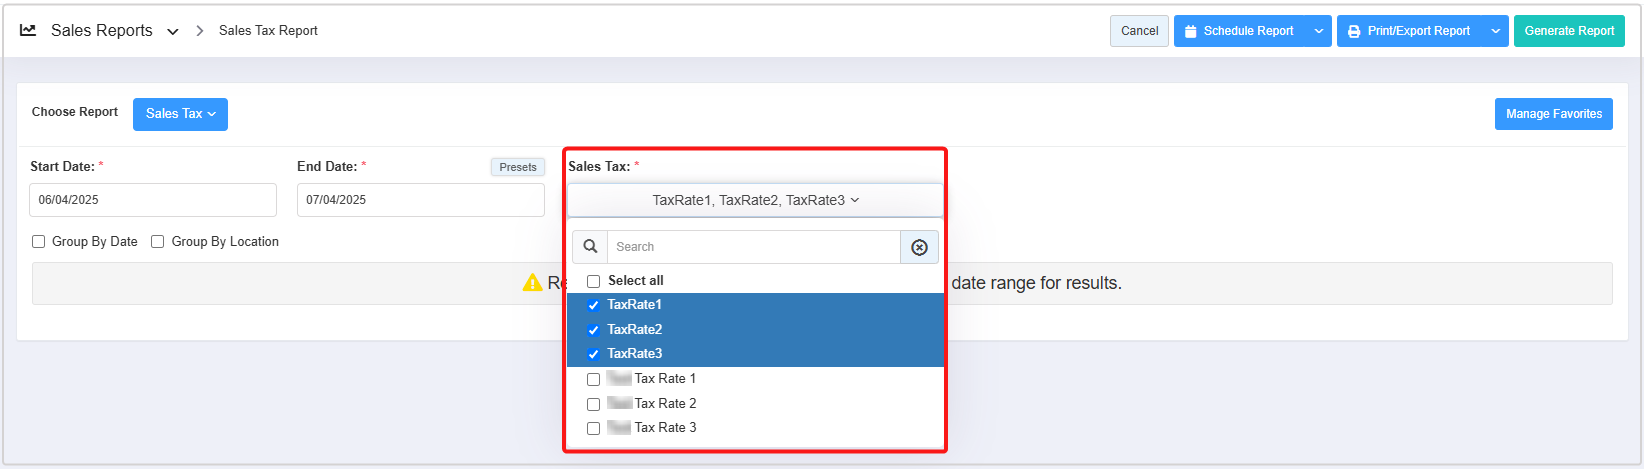Open Manage Favorites
The height and width of the screenshot is (469, 1644).
click(1553, 114)
